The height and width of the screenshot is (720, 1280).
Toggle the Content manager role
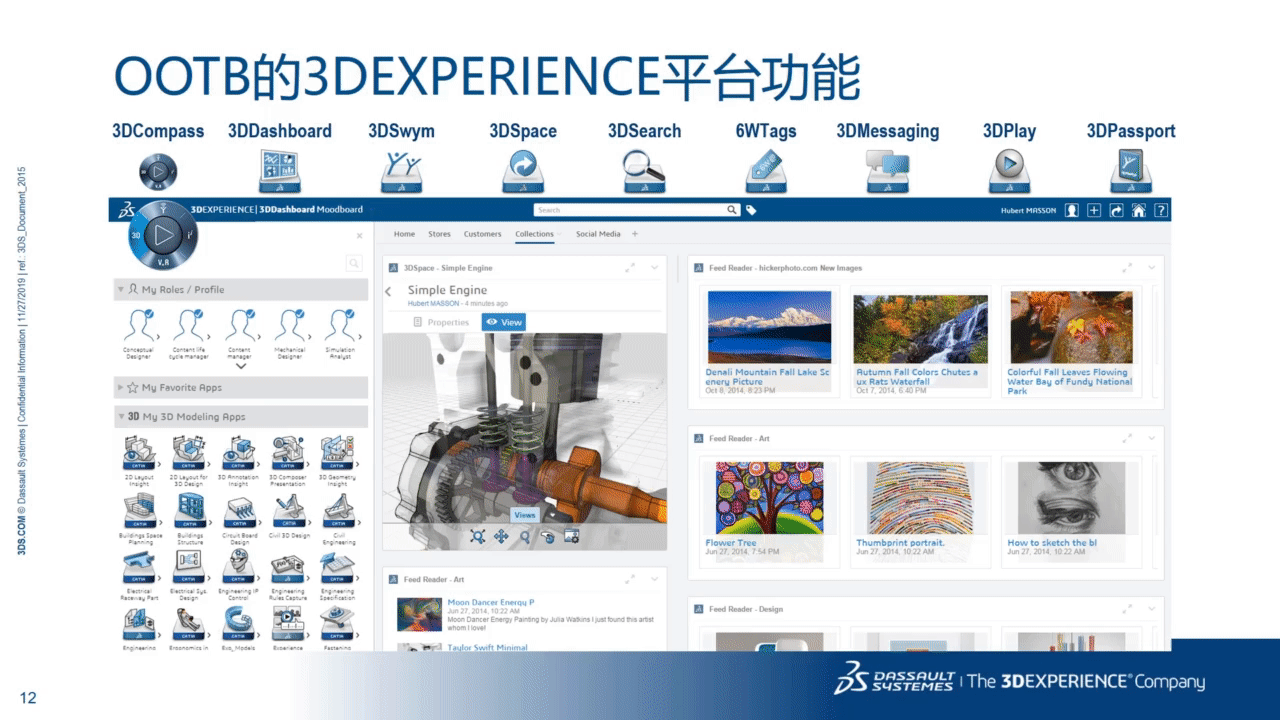click(239, 333)
